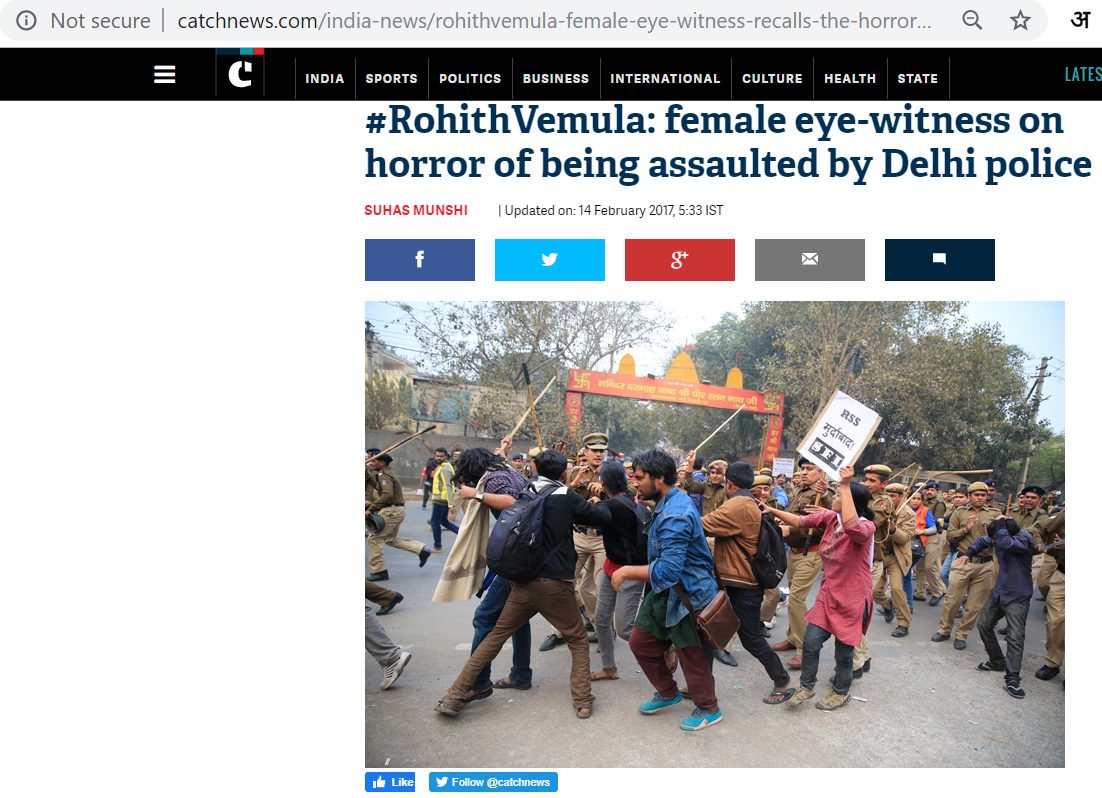Open author Suhas Munshi's page
Viewport: 1102px width, 798px height.
pyautogui.click(x=416, y=210)
